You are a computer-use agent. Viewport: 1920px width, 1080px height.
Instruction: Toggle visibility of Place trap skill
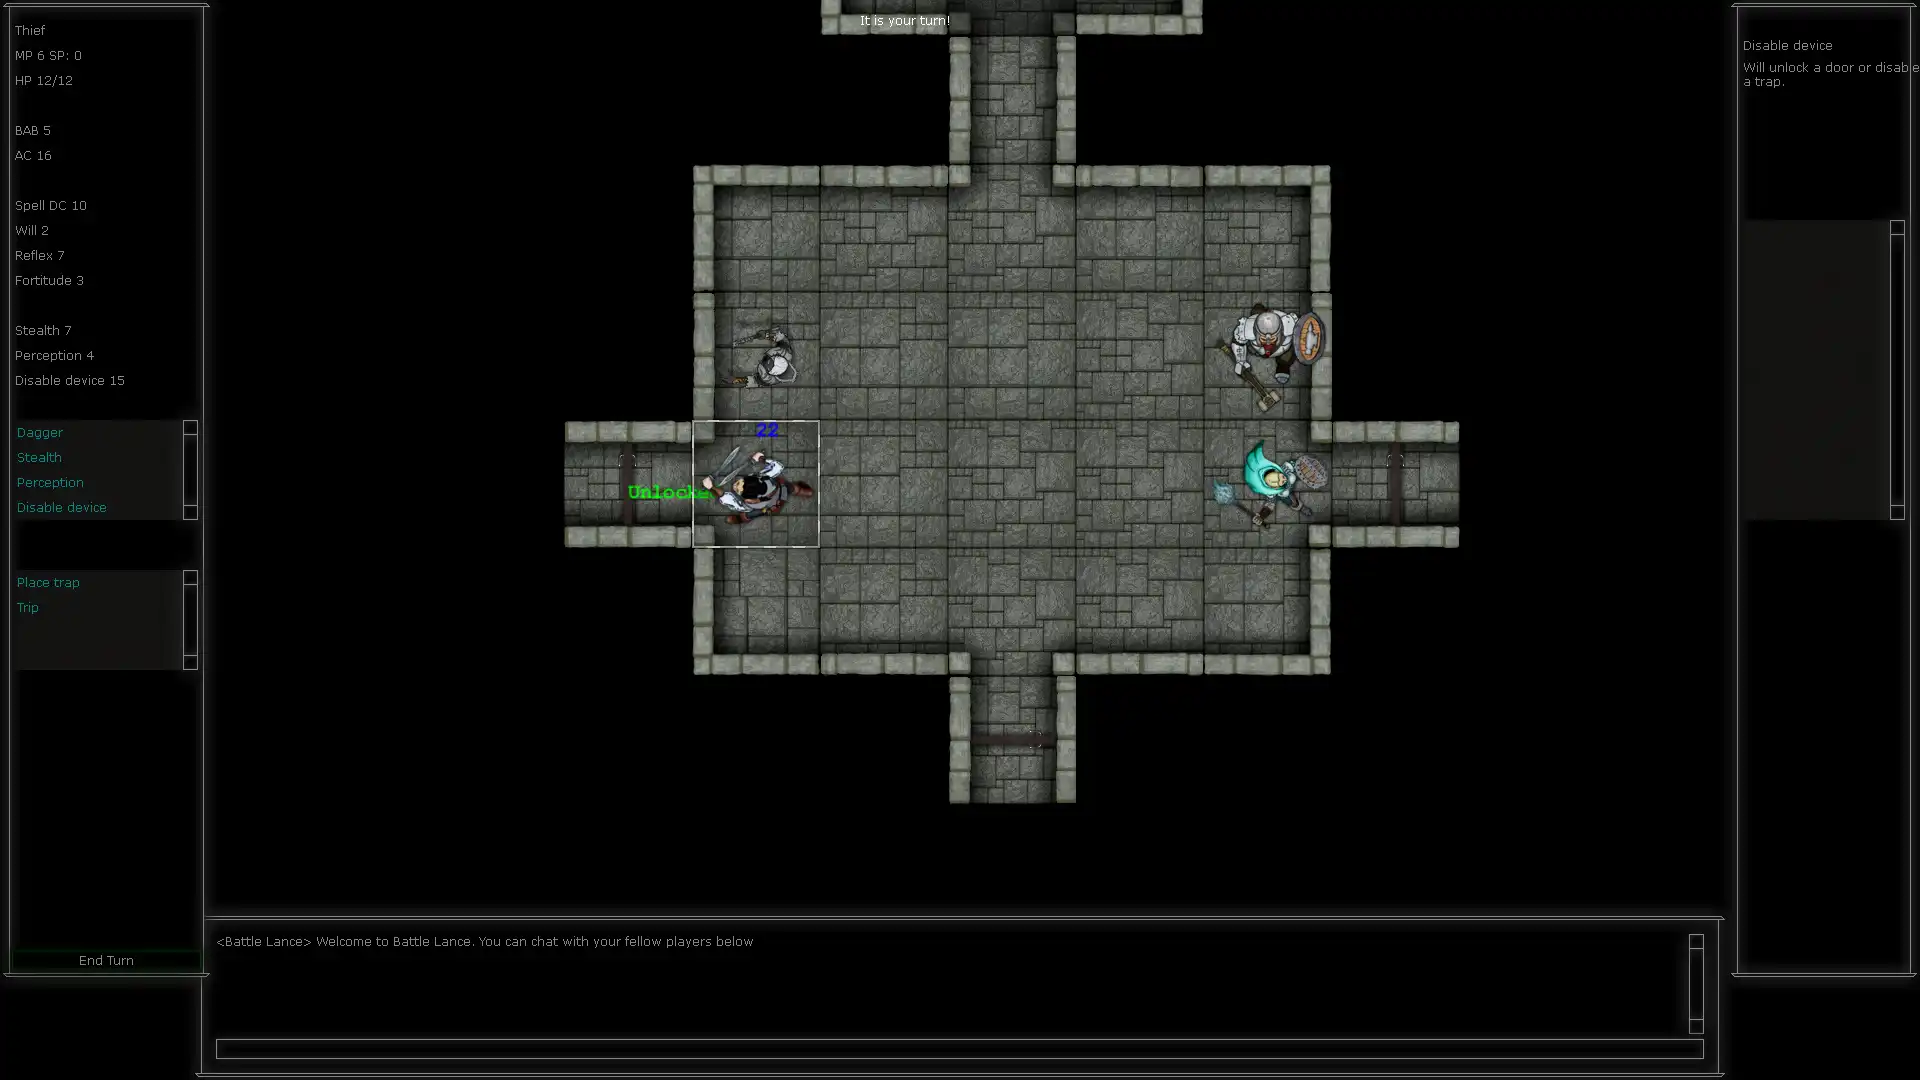pyautogui.click(x=189, y=582)
